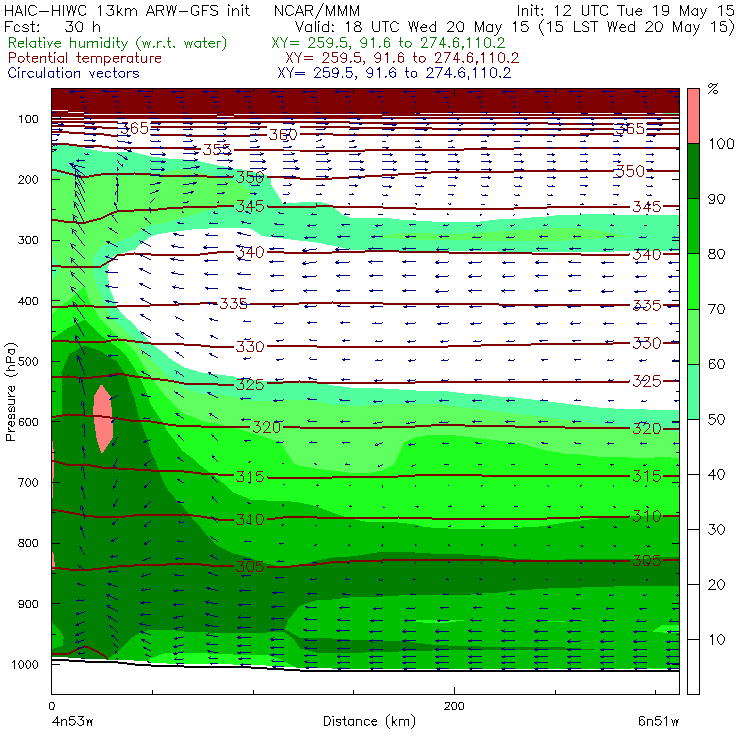Click the title 'HAIC-HIWC 13km ARW-GFS init'
Viewport: 740px width, 740px height.
(x=127, y=10)
